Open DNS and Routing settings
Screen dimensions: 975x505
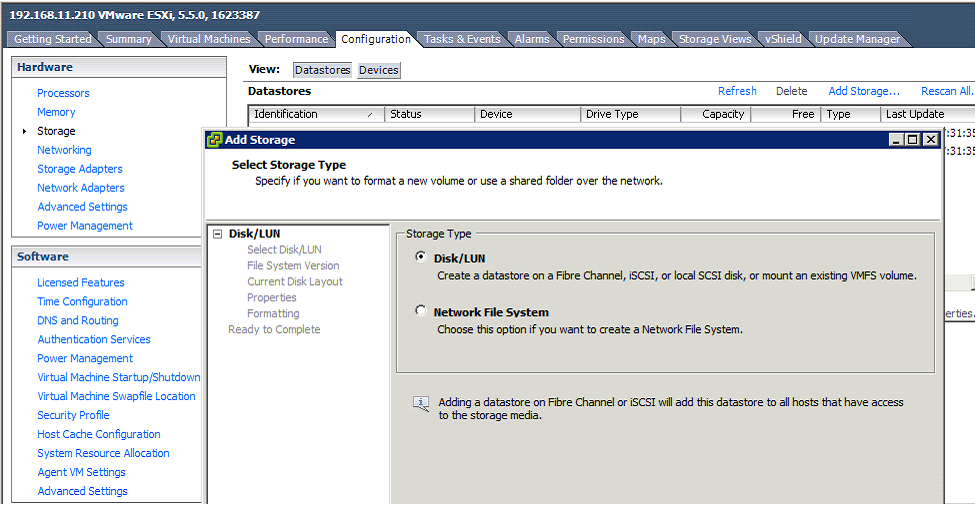tap(78, 320)
